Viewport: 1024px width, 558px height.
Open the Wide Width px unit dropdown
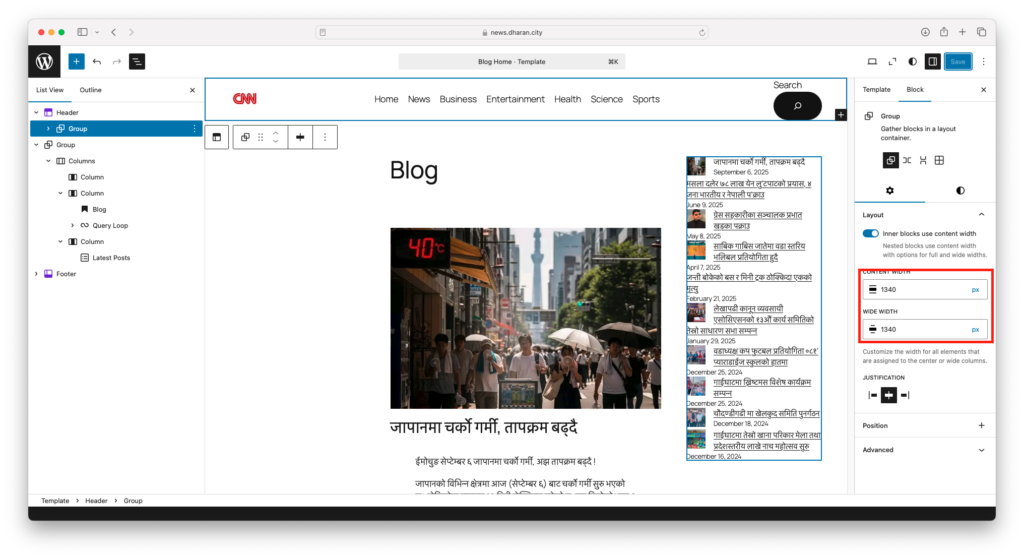(975, 329)
